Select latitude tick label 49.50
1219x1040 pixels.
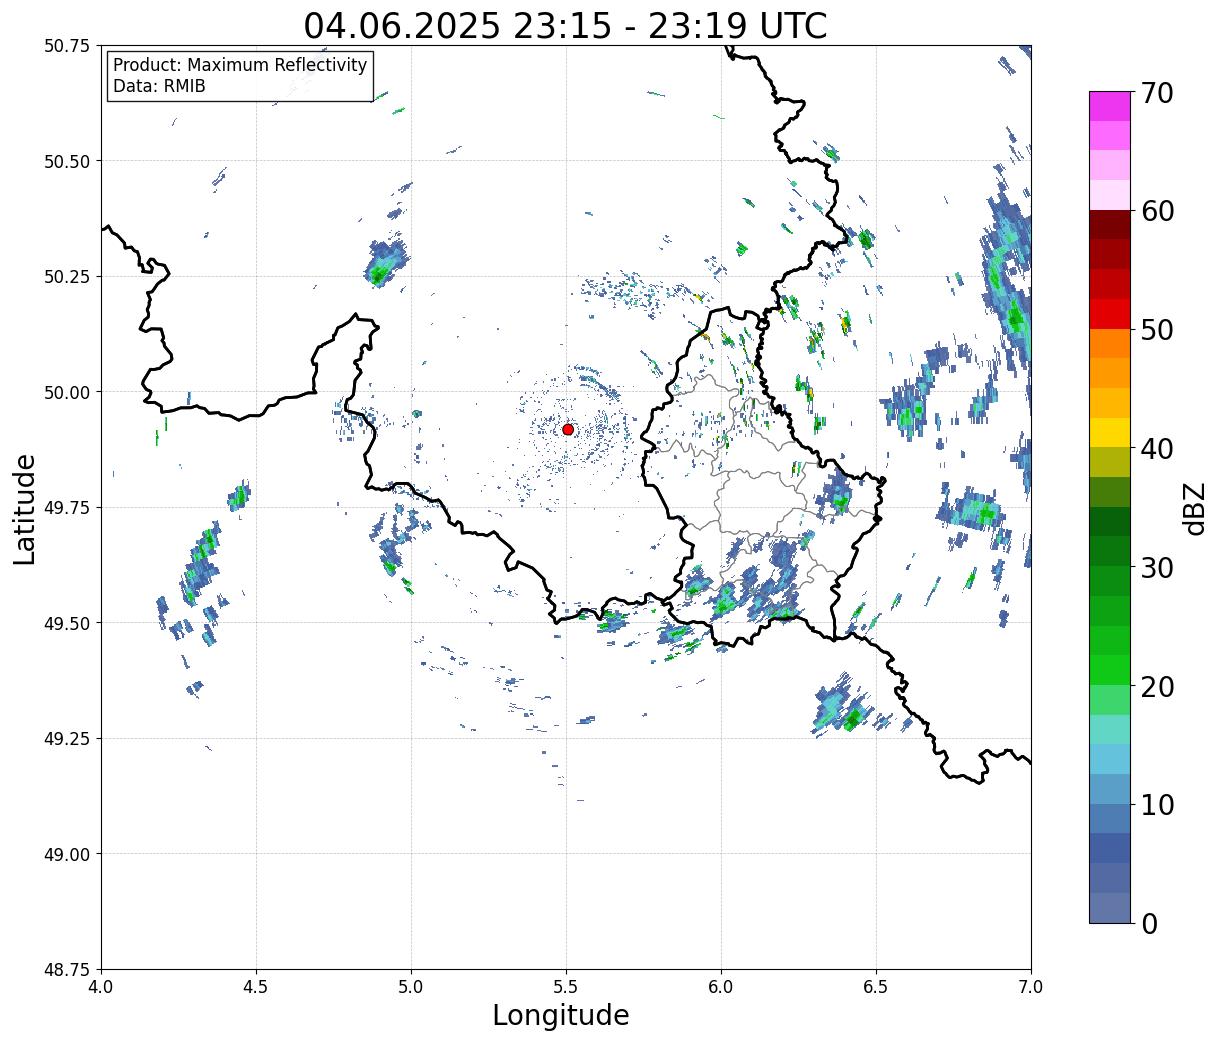(x=67, y=623)
